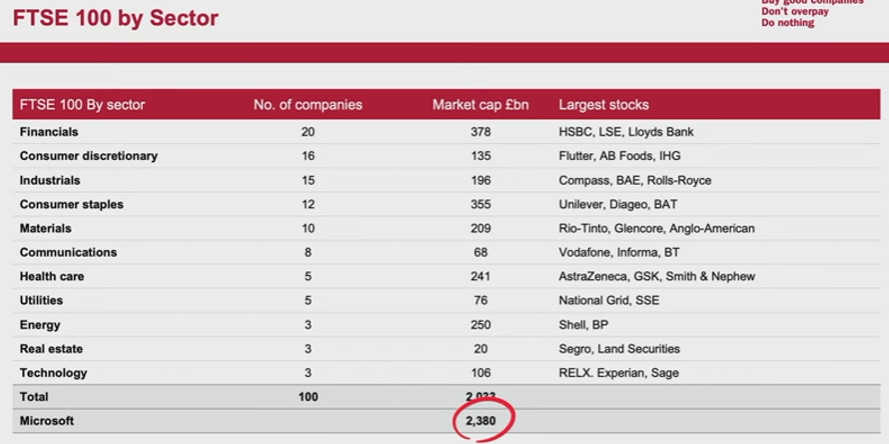Select the 'Largest stocks' column header

[604, 105]
